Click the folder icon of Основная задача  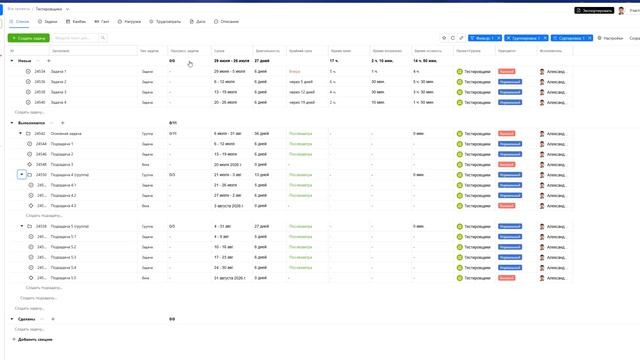pyautogui.click(x=28, y=133)
